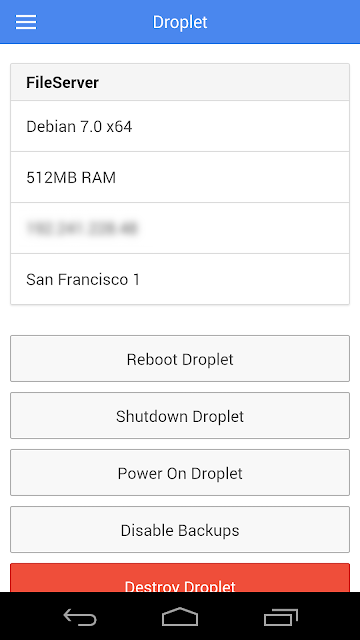Click the Destroy Droplet label text
360x640 pixels.
click(180, 586)
